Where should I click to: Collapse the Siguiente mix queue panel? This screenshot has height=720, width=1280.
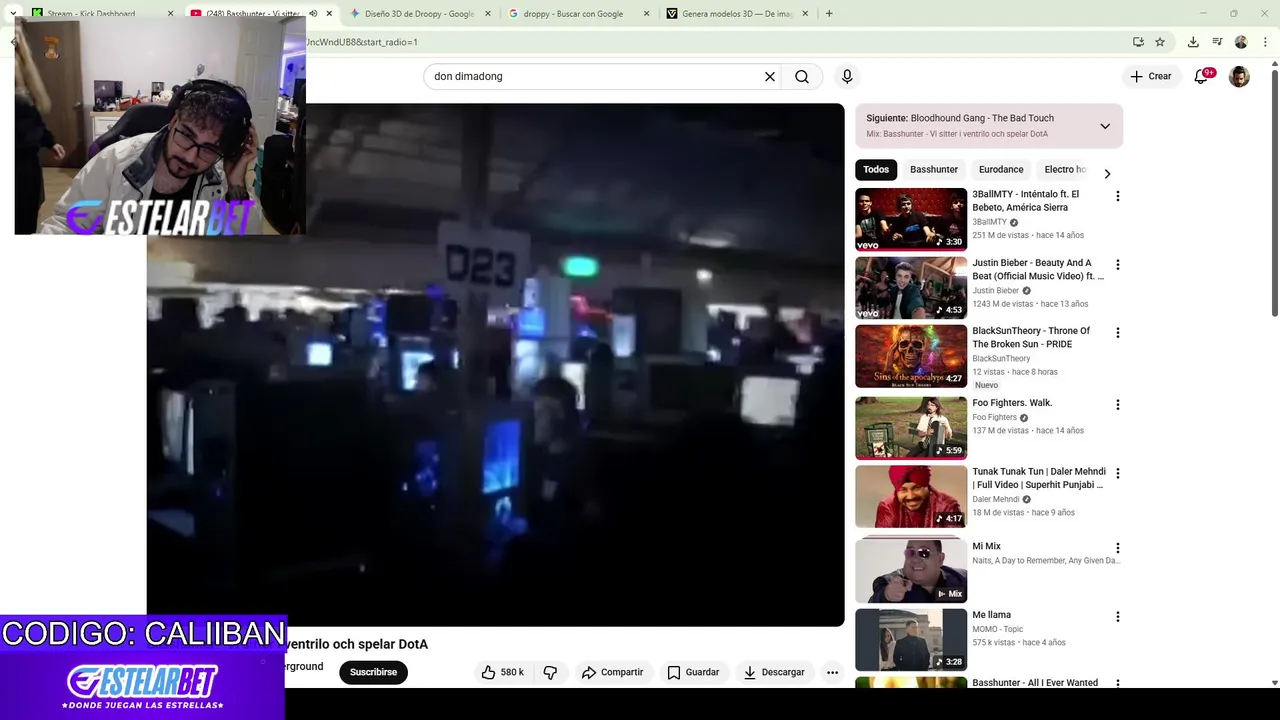click(x=1105, y=126)
